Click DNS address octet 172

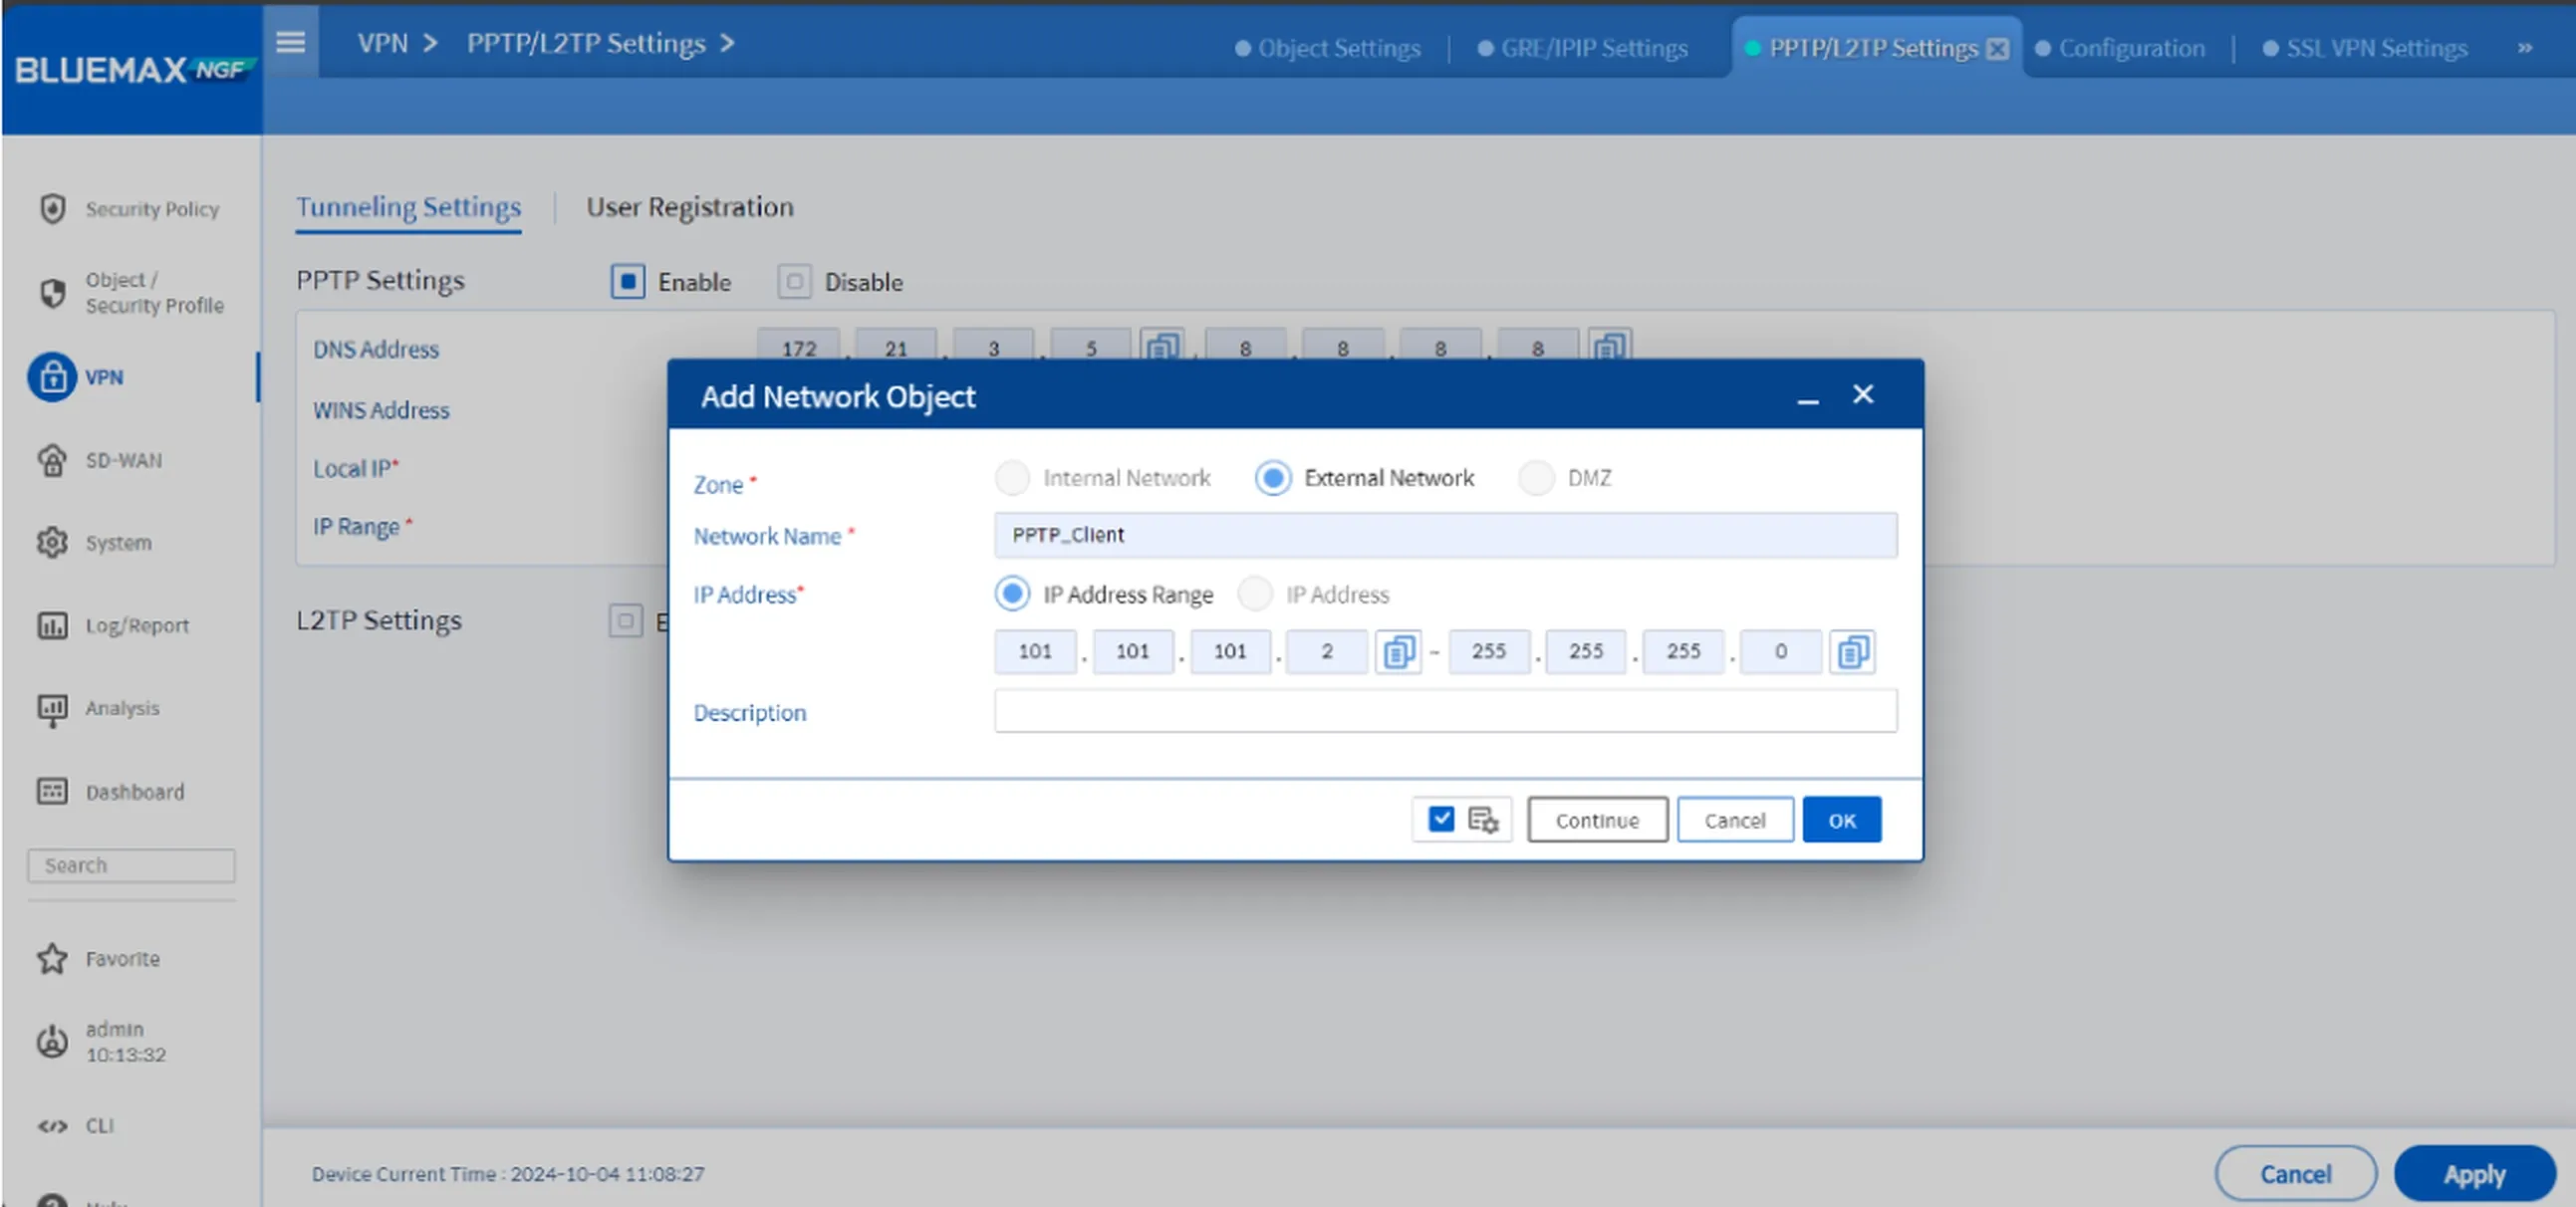pos(798,346)
